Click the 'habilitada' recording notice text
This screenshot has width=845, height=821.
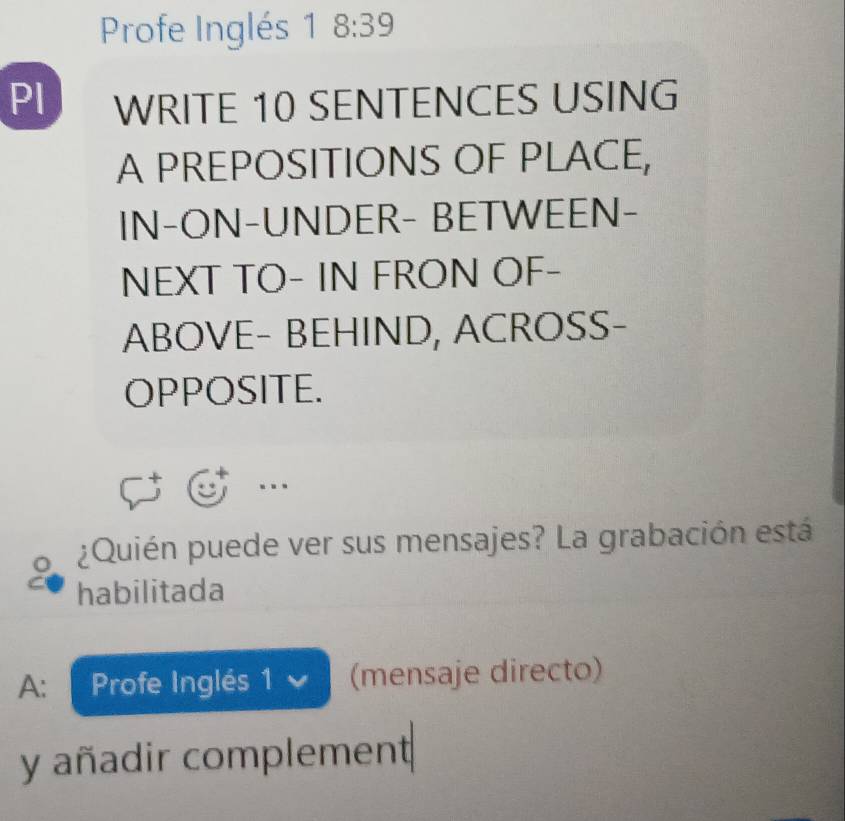(x=150, y=591)
